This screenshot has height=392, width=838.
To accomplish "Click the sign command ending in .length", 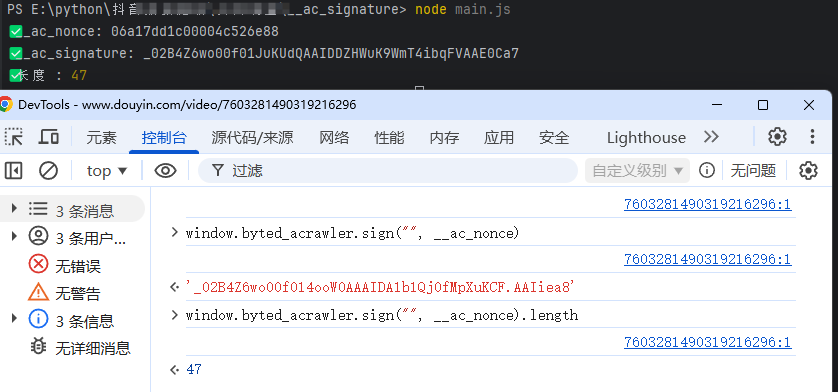I will [x=382, y=315].
